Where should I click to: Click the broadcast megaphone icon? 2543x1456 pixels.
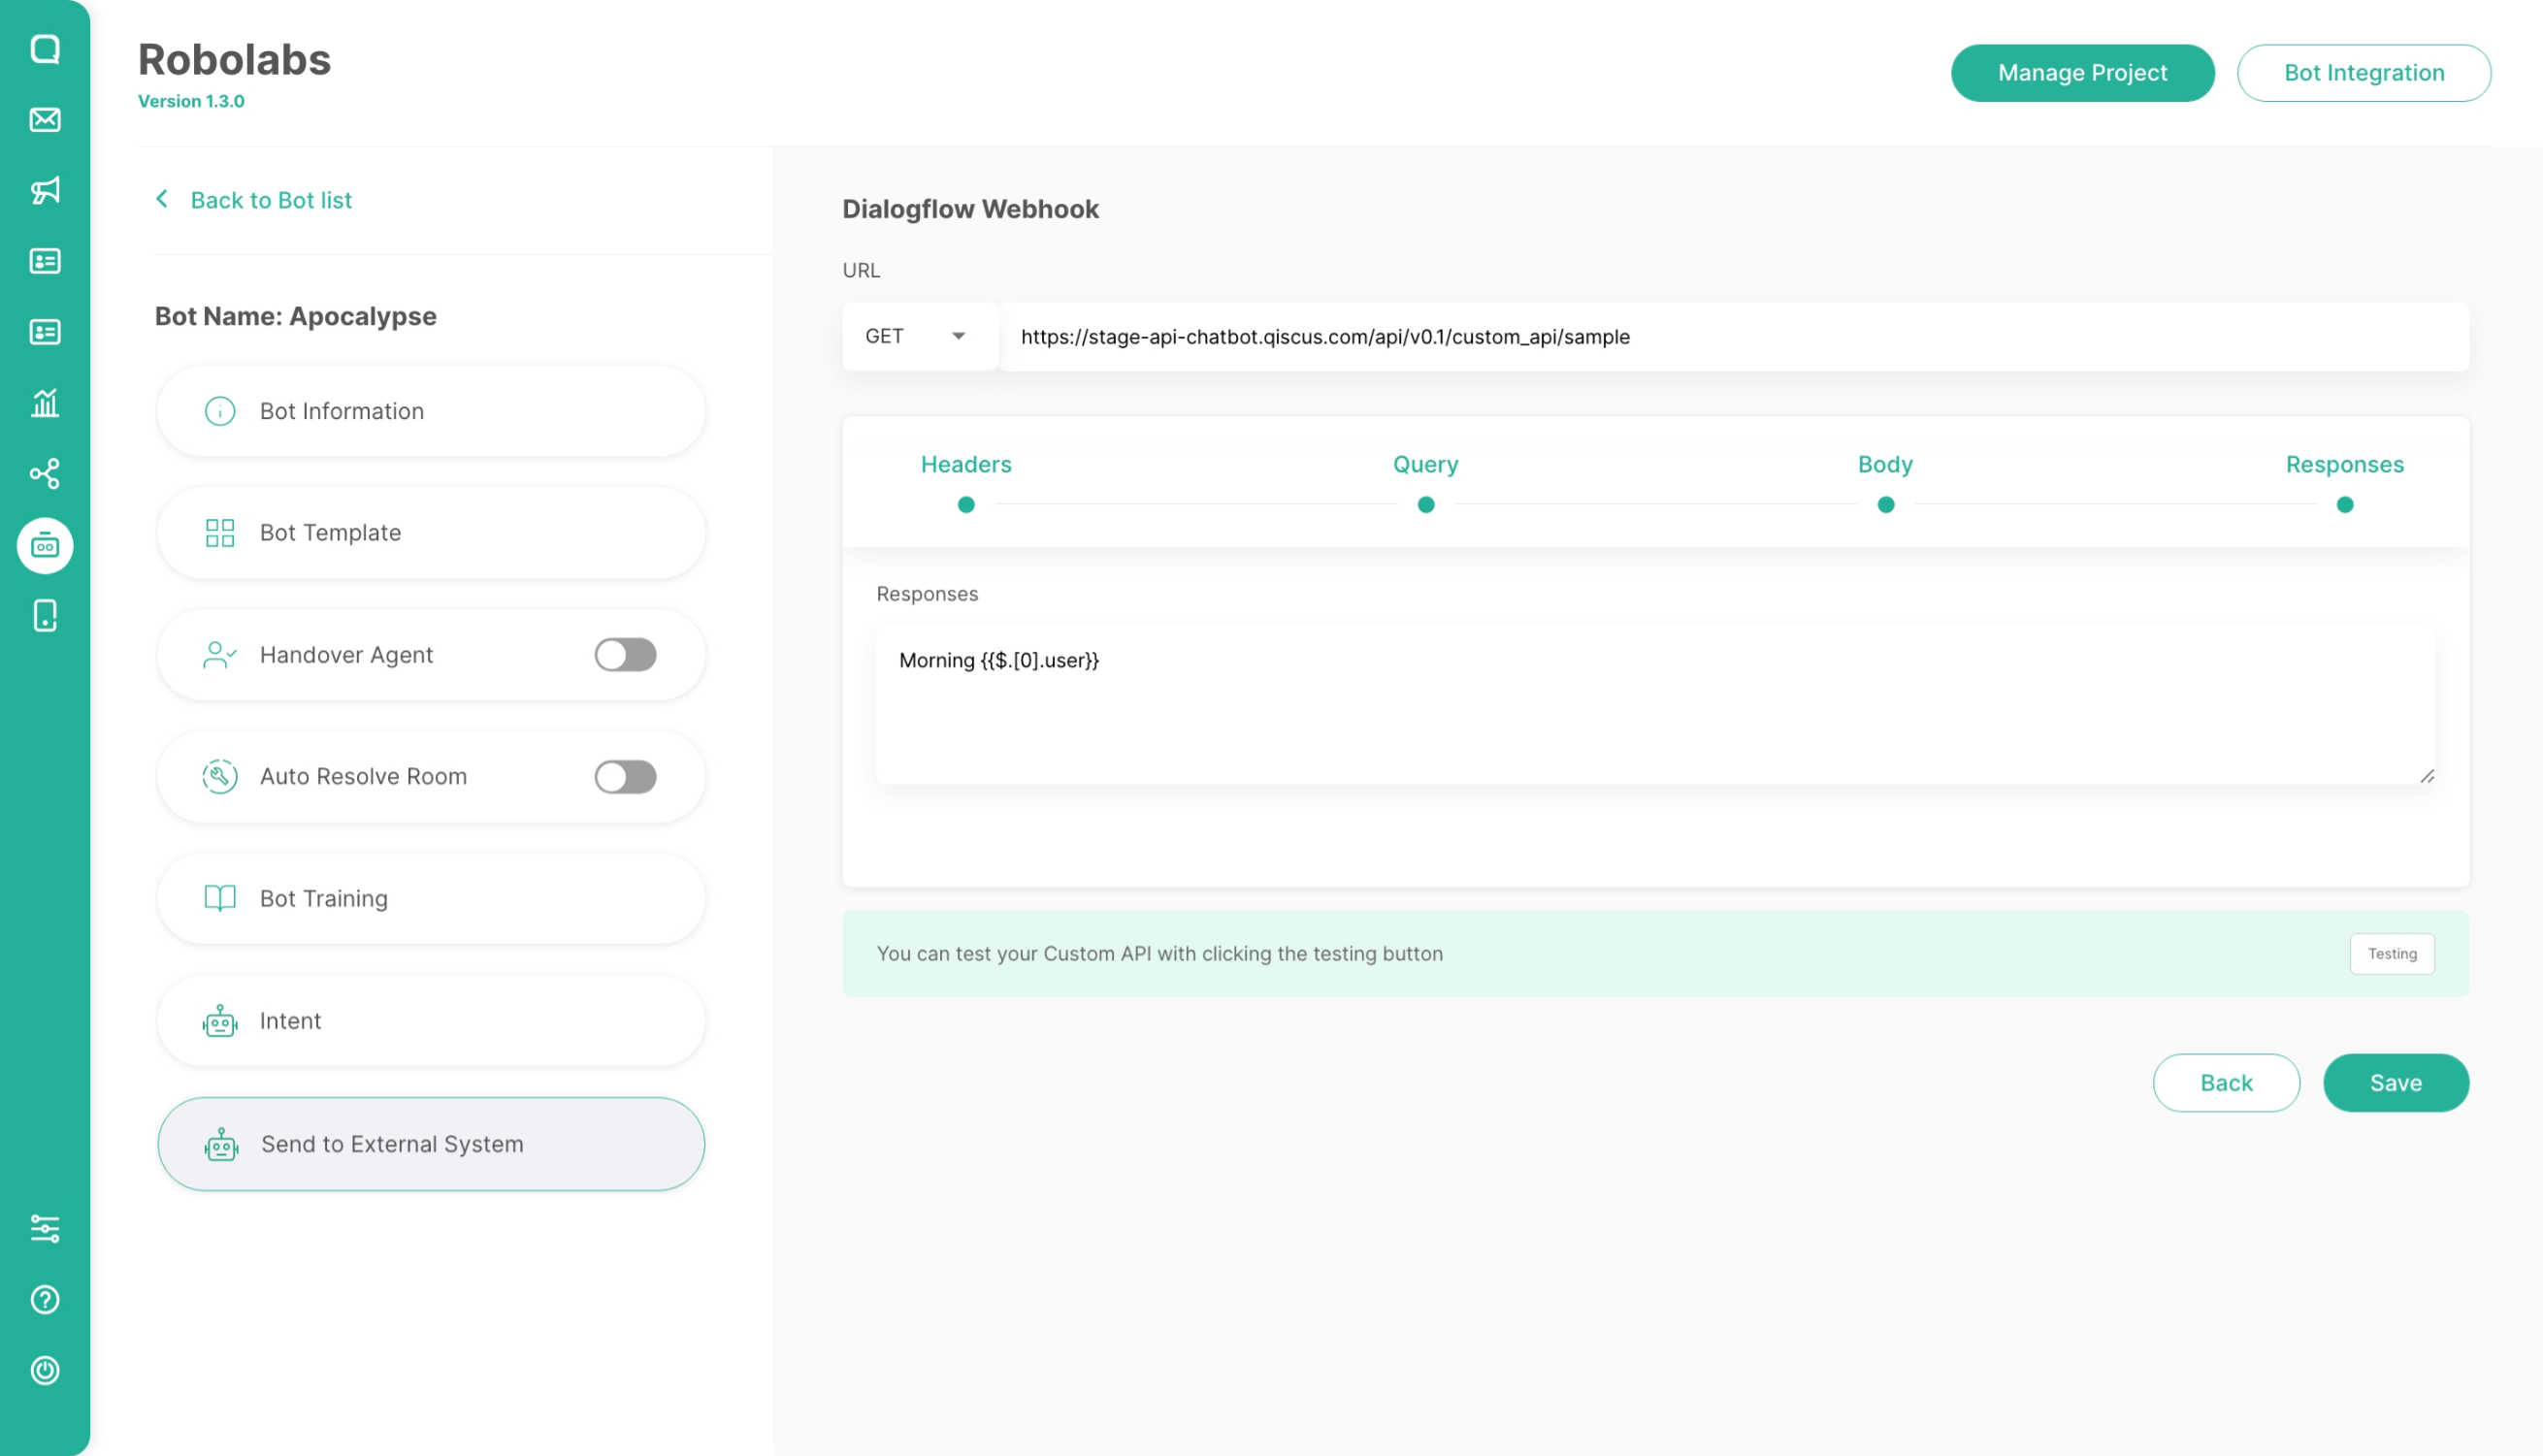point(45,190)
